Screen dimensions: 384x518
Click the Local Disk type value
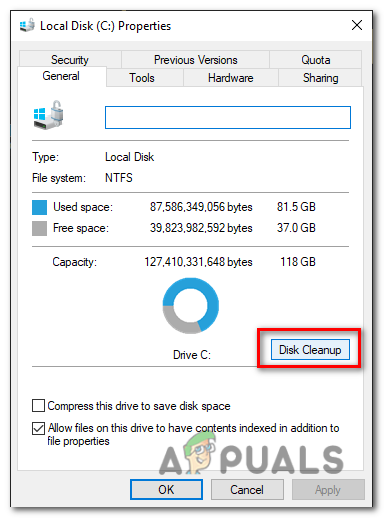pos(129,157)
